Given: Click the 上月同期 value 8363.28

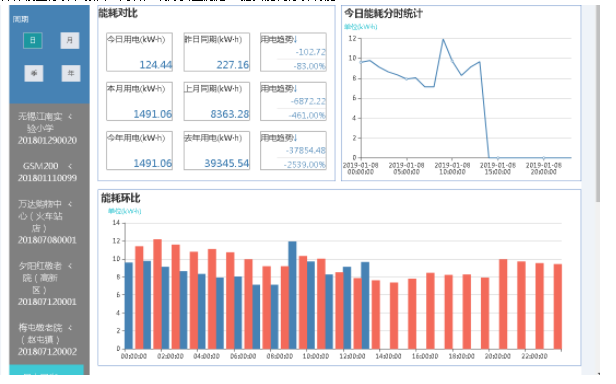Looking at the screenshot, I should 229,114.
